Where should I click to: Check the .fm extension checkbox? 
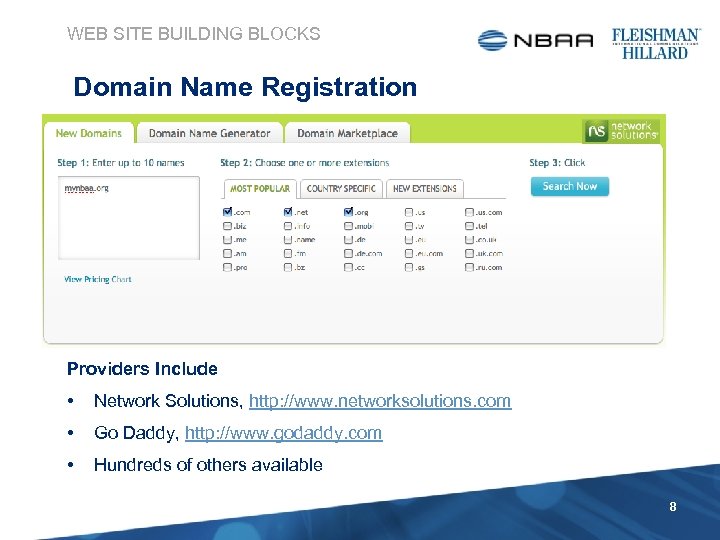pos(288,253)
